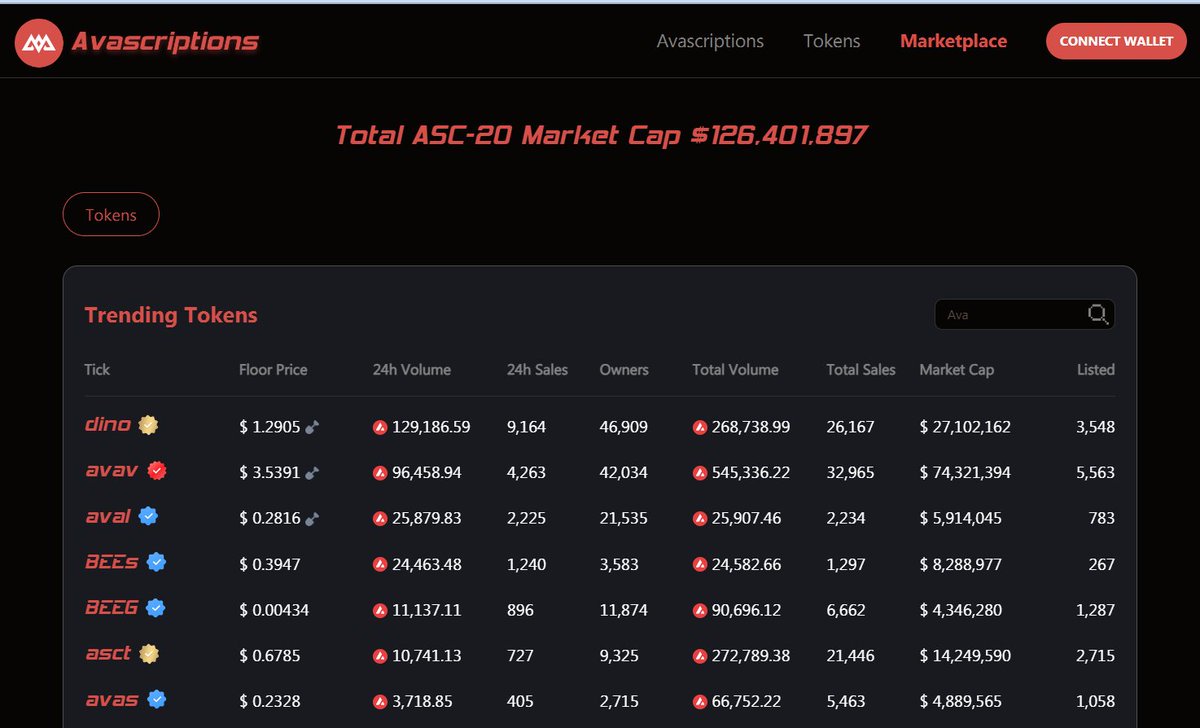Sort by 24h Sales column header
Screen dimensions: 1200x728
[x=537, y=369]
